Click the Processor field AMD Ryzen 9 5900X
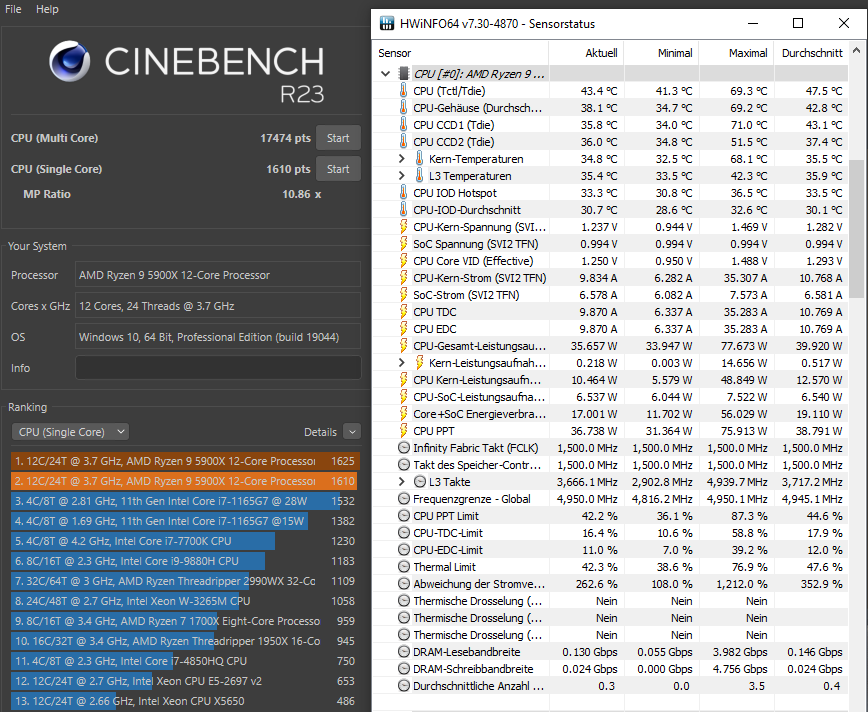This screenshot has width=868, height=712. 218,275
